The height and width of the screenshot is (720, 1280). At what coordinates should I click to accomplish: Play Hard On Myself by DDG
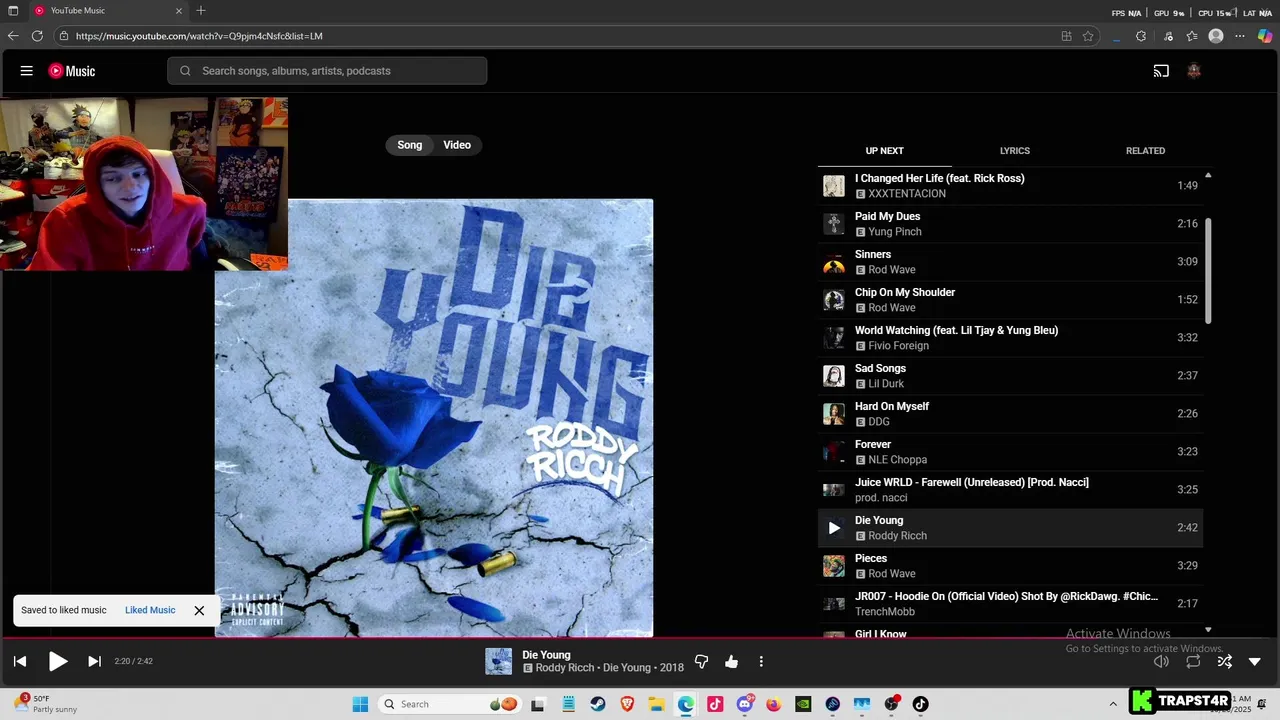click(1010, 414)
